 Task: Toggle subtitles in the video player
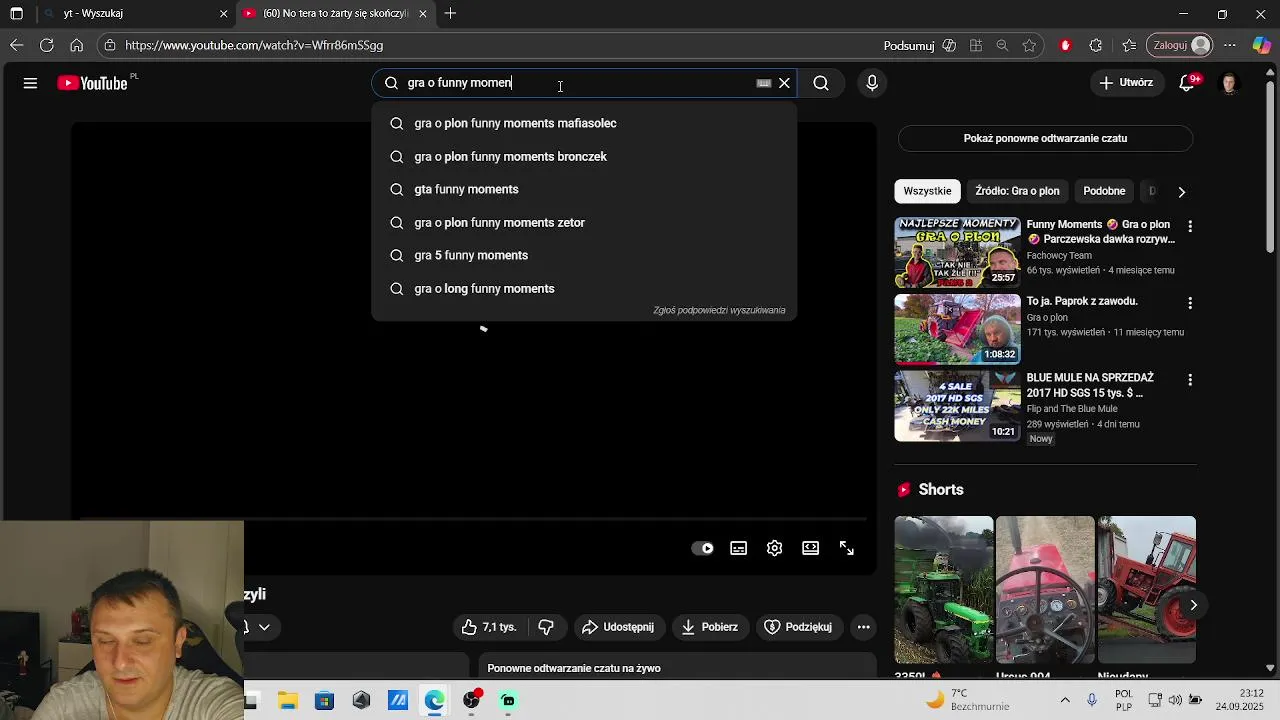[x=739, y=548]
